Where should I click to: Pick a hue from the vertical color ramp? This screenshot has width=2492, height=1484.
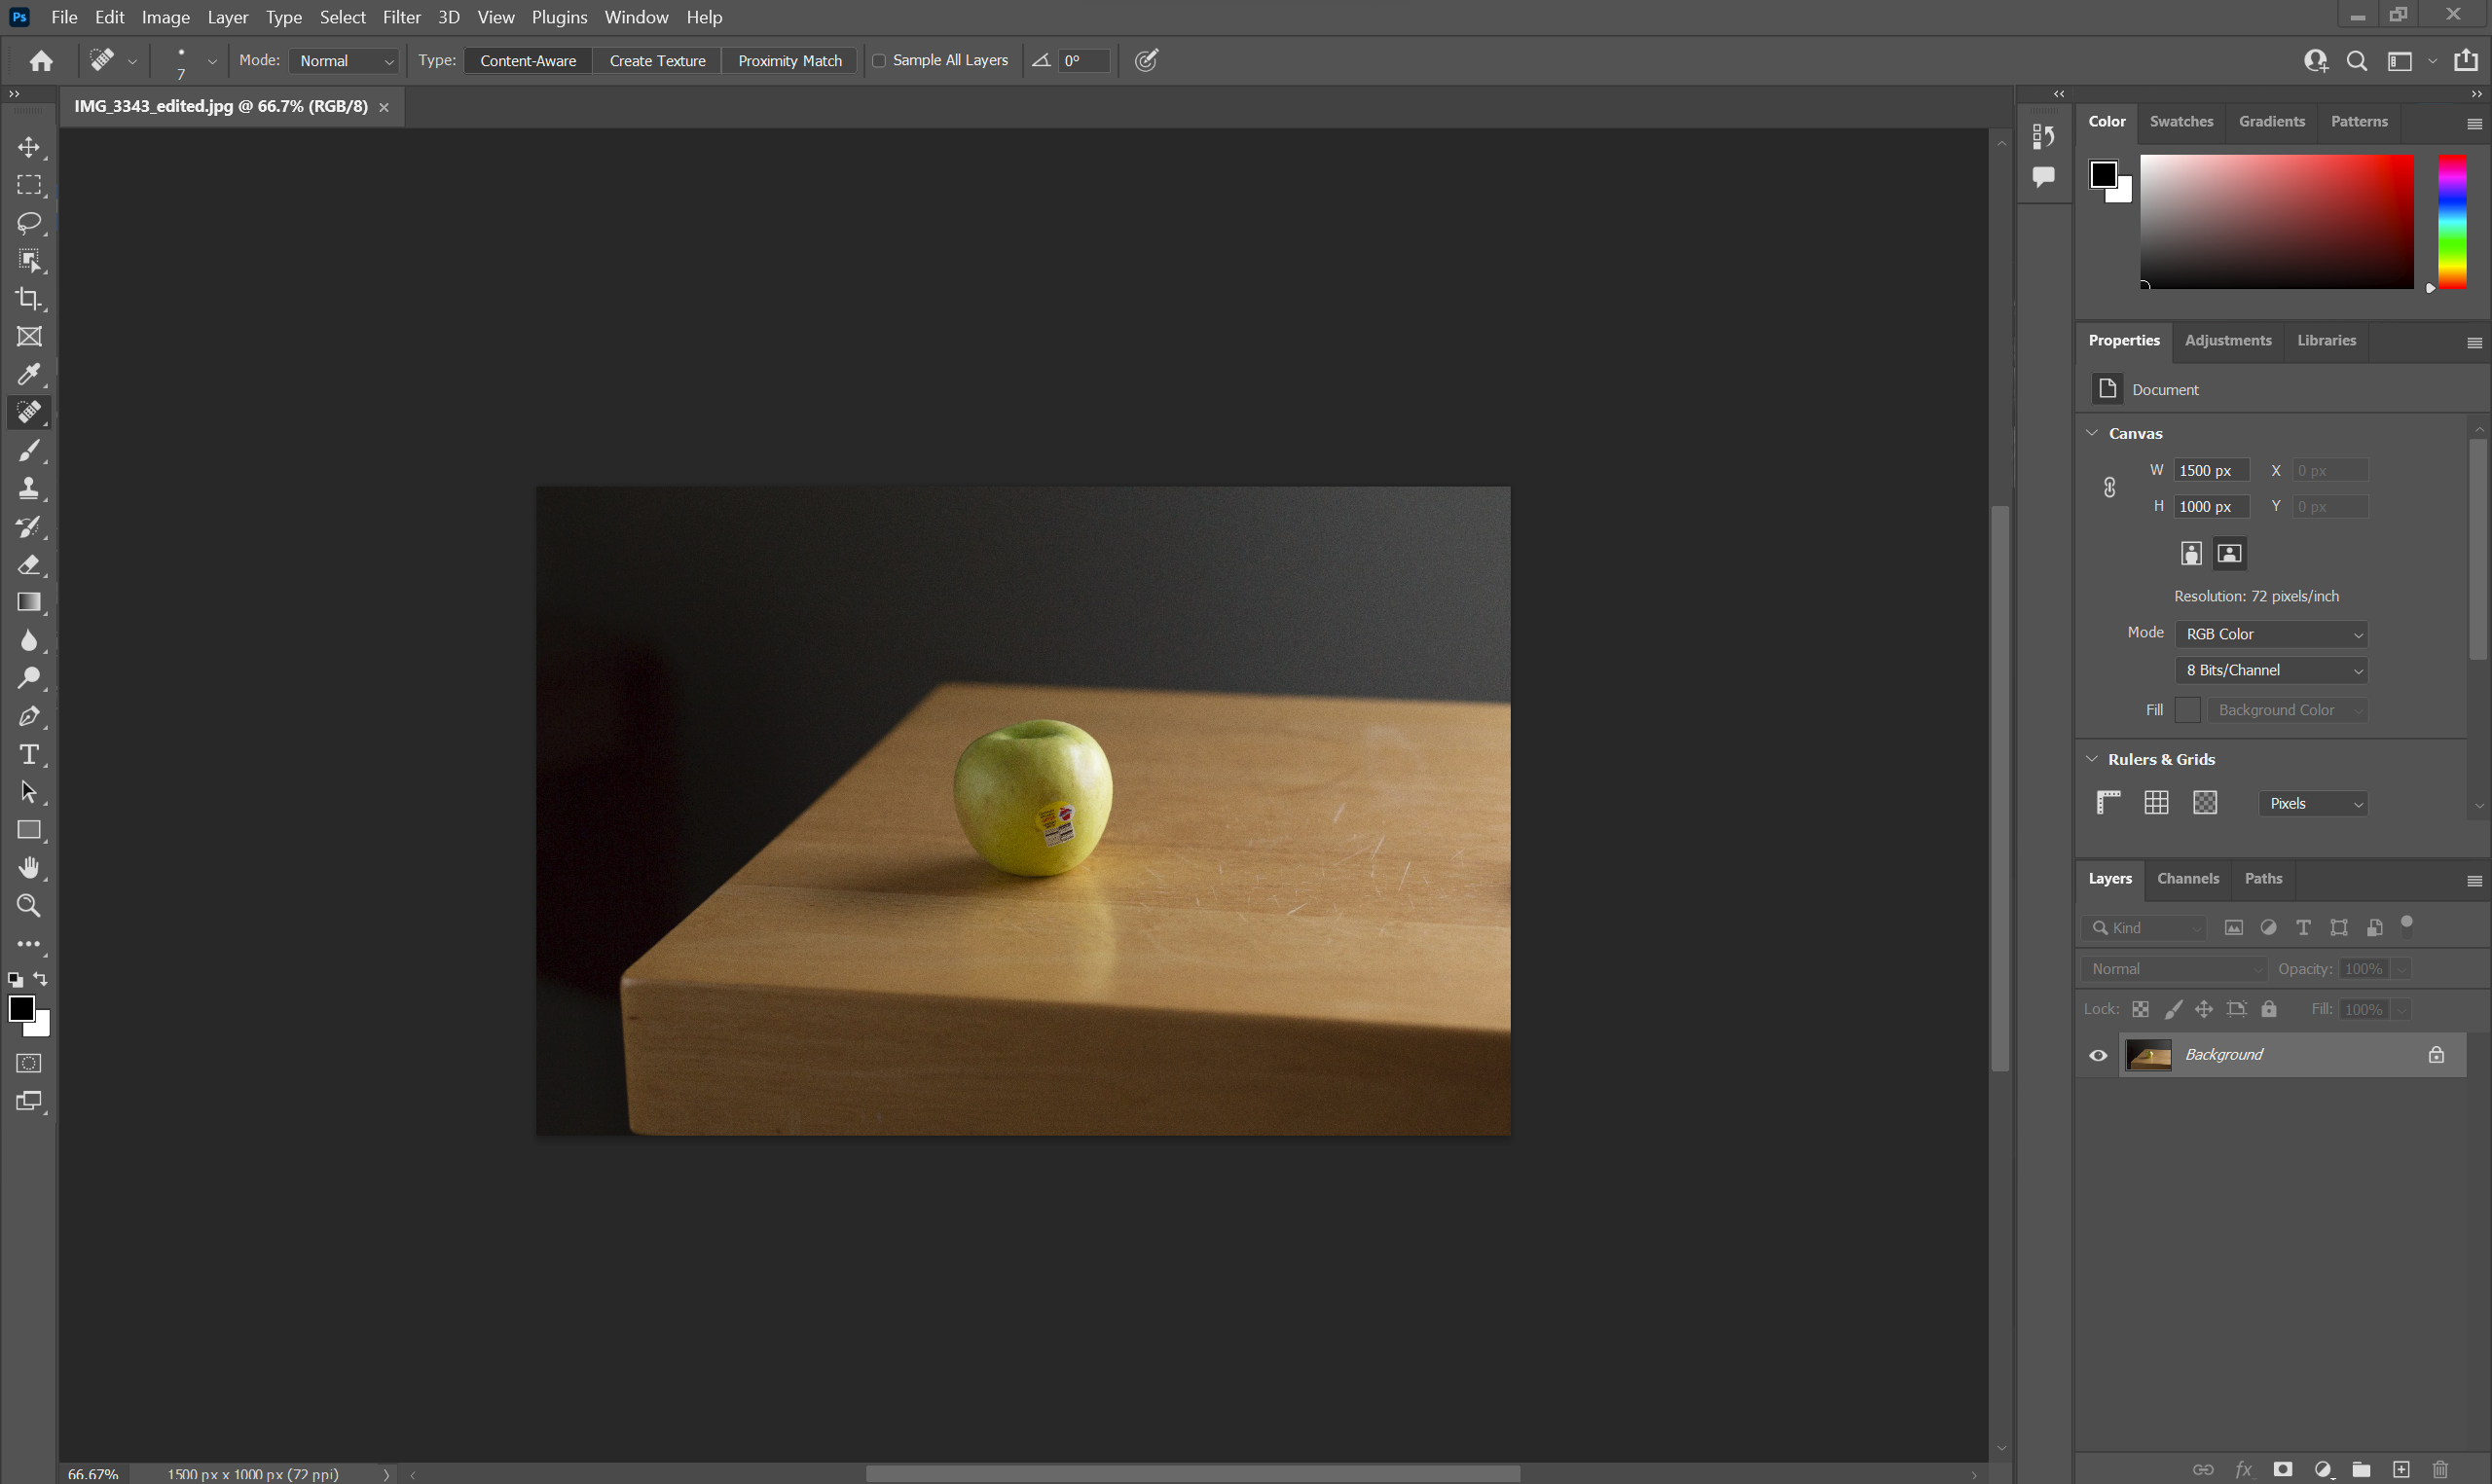tap(2451, 222)
